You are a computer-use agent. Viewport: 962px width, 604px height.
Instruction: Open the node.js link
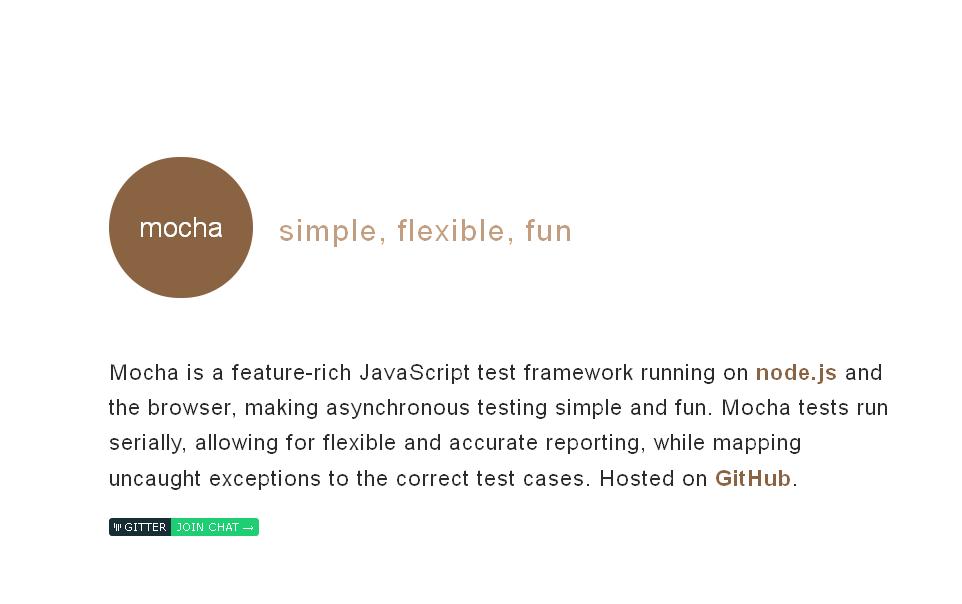(x=796, y=373)
